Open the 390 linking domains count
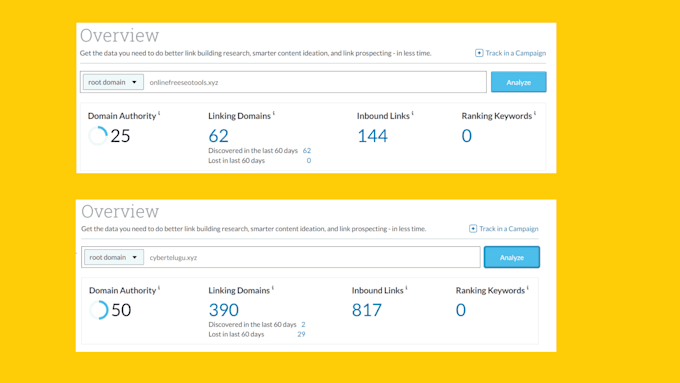 pyautogui.click(x=224, y=310)
